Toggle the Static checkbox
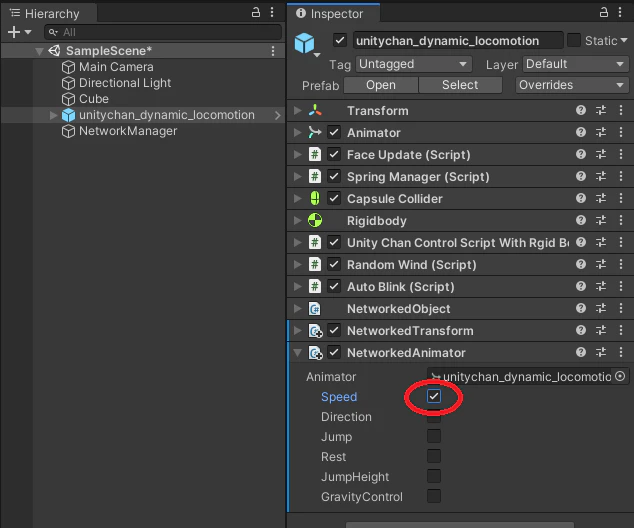 click(573, 40)
